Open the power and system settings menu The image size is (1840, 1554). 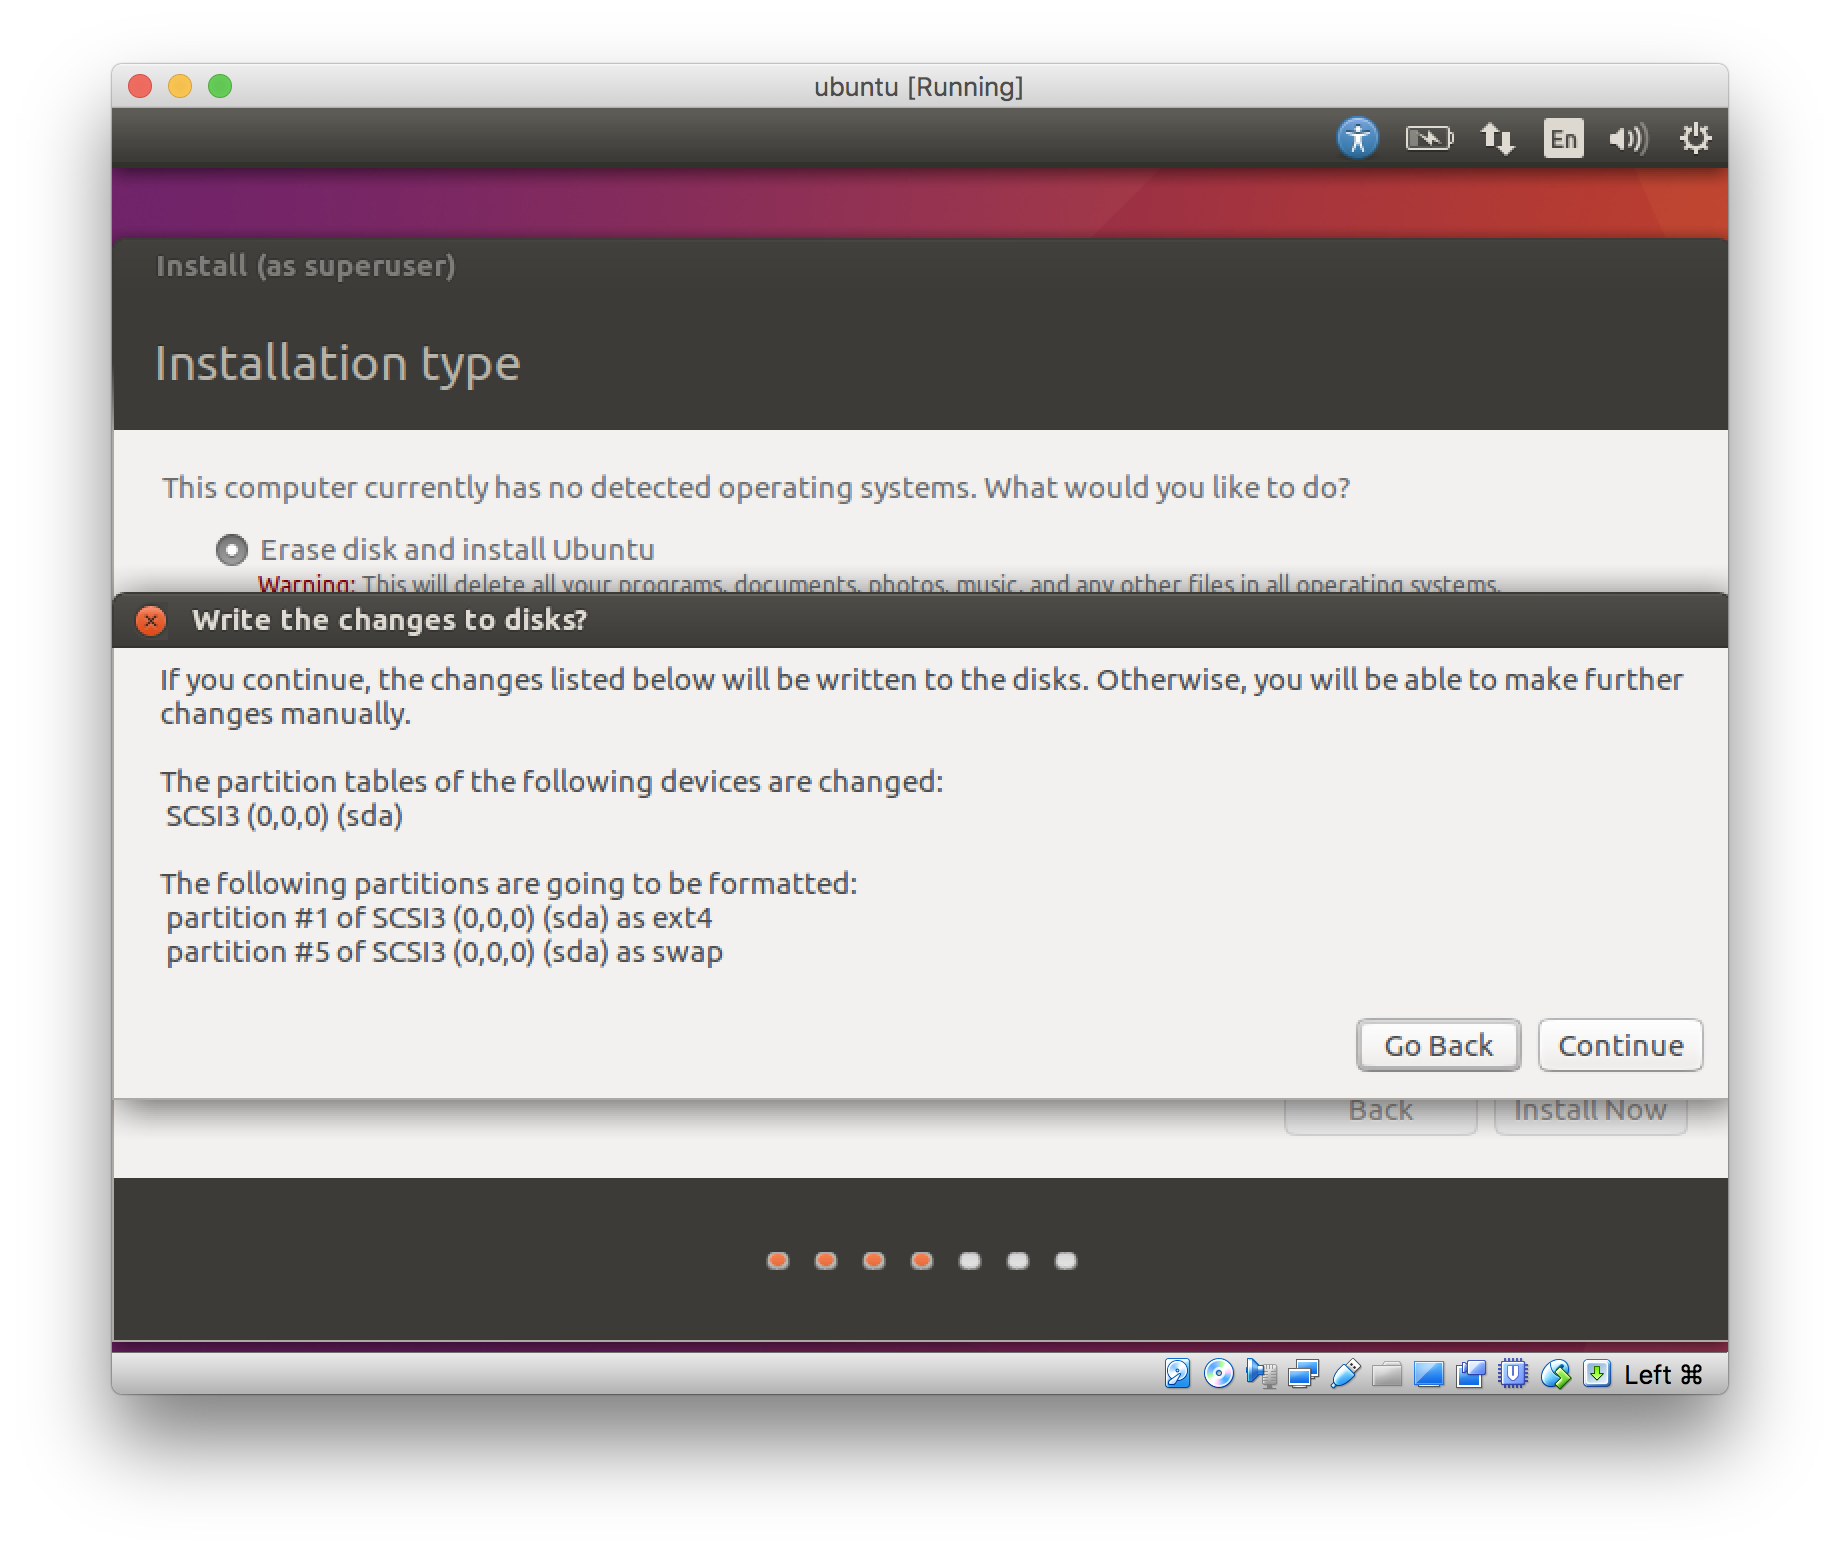(x=1695, y=138)
